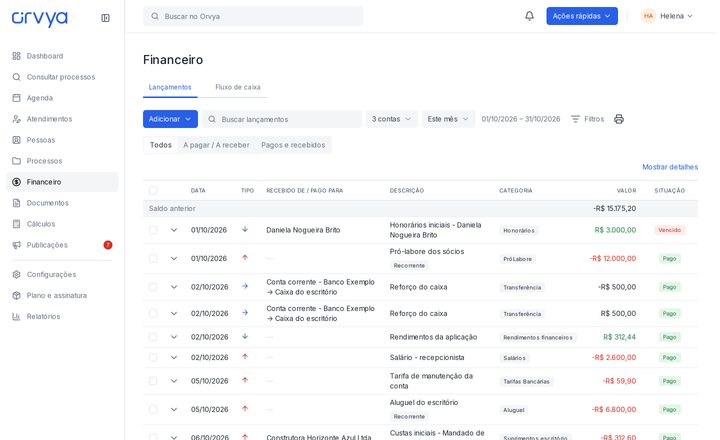Check the Rendimentos da aplicação row checkbox

pyautogui.click(x=153, y=337)
